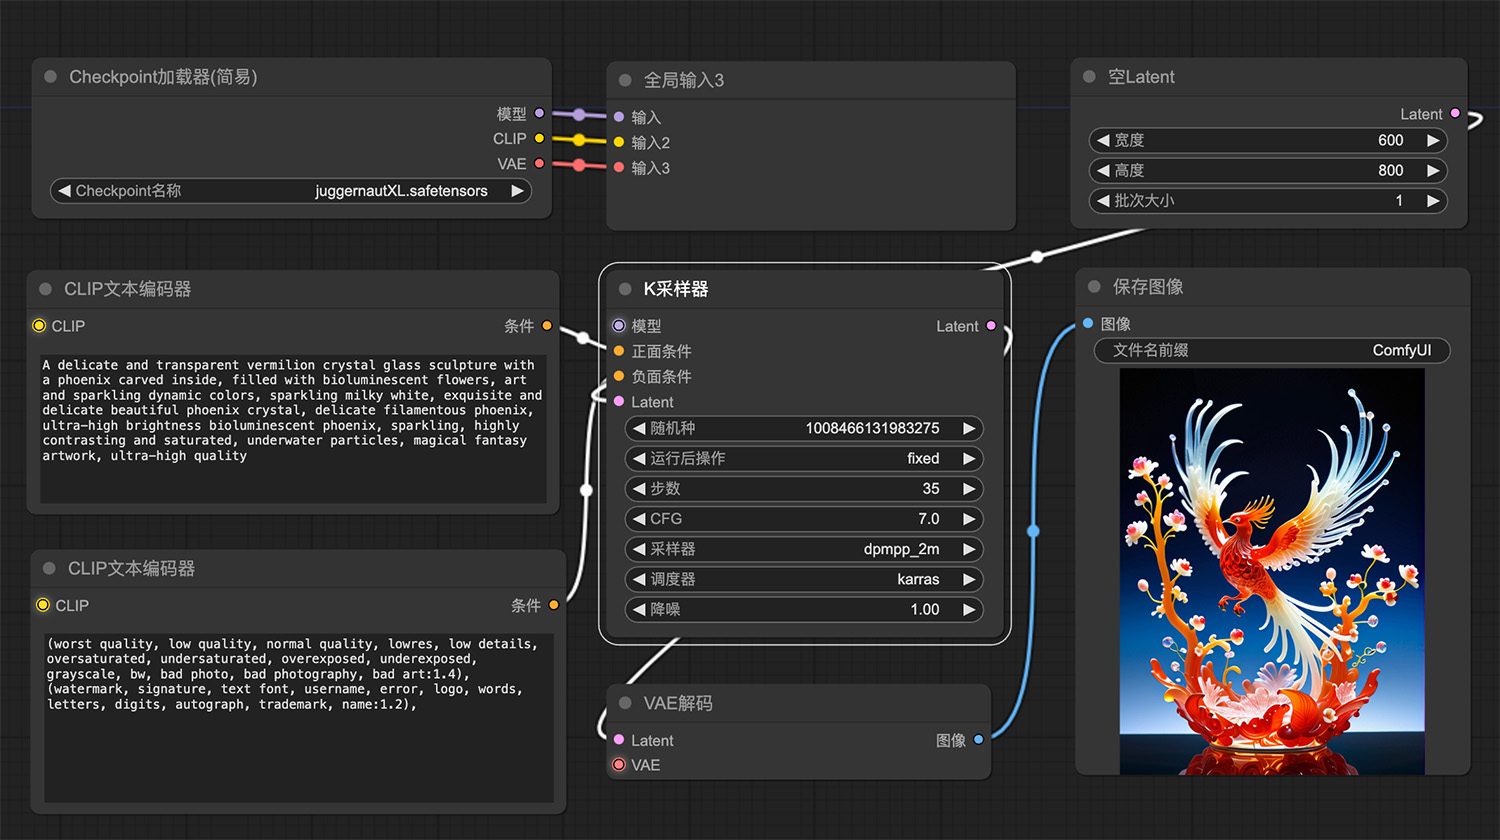1500x840 pixels.
Task: Open the juggernautXL.safetensors checkpoint dropdown
Action: 291,190
